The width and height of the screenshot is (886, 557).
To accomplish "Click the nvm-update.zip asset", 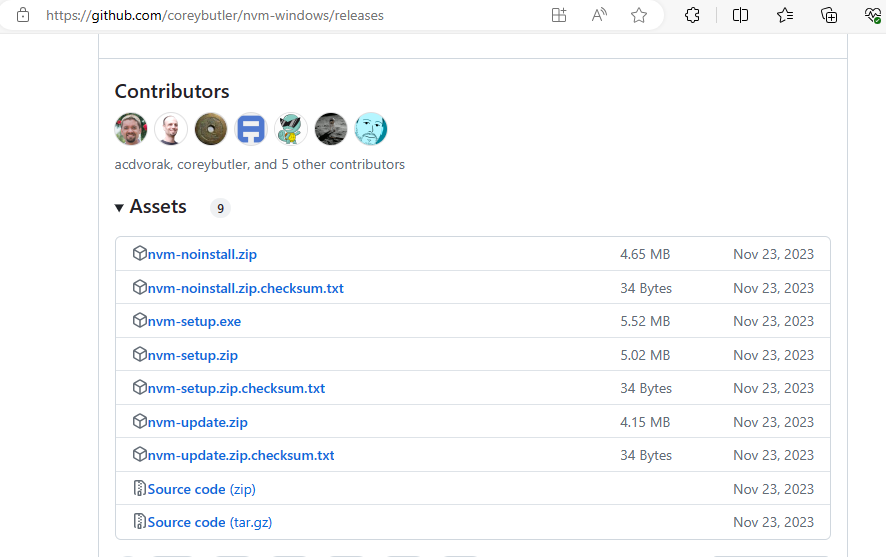I will coord(198,422).
